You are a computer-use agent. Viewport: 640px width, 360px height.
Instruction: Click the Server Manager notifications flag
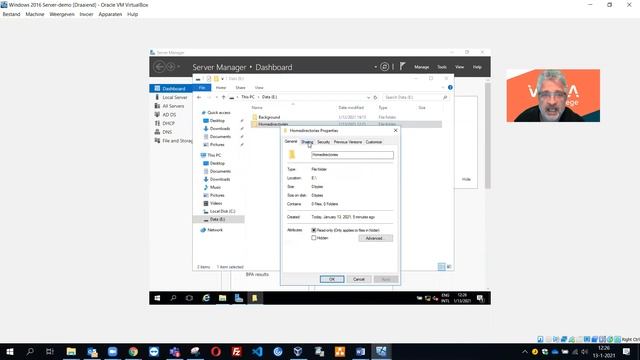402,66
